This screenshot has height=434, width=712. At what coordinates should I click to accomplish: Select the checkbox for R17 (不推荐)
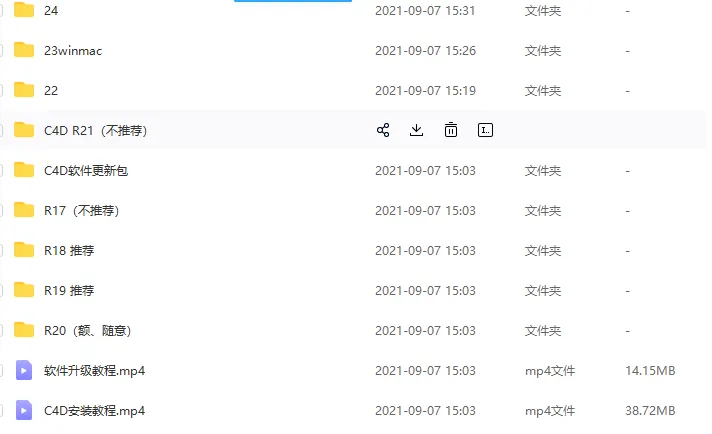click(1, 210)
